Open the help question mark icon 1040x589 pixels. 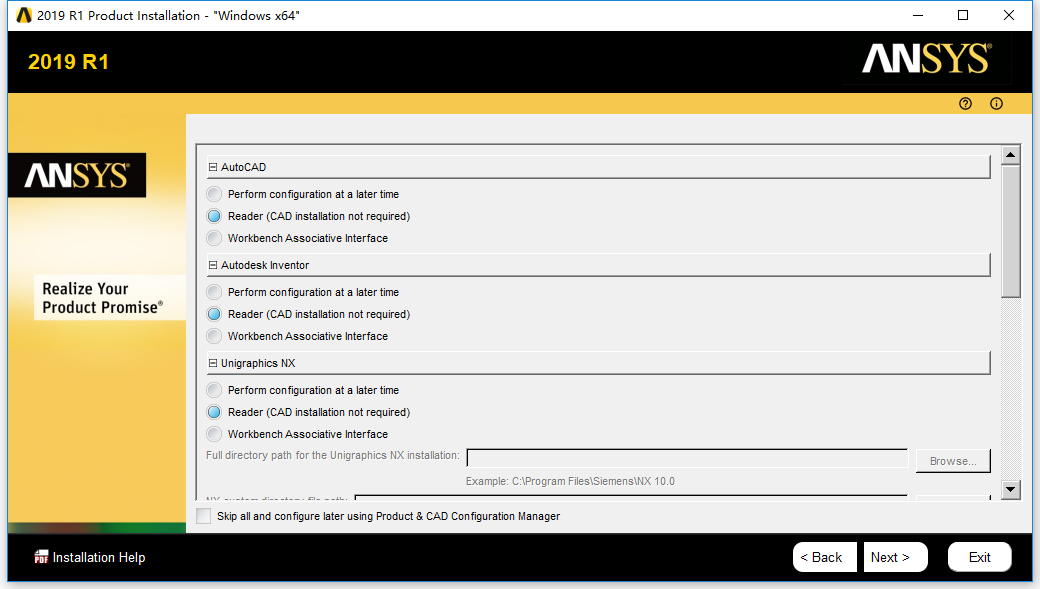pos(965,103)
